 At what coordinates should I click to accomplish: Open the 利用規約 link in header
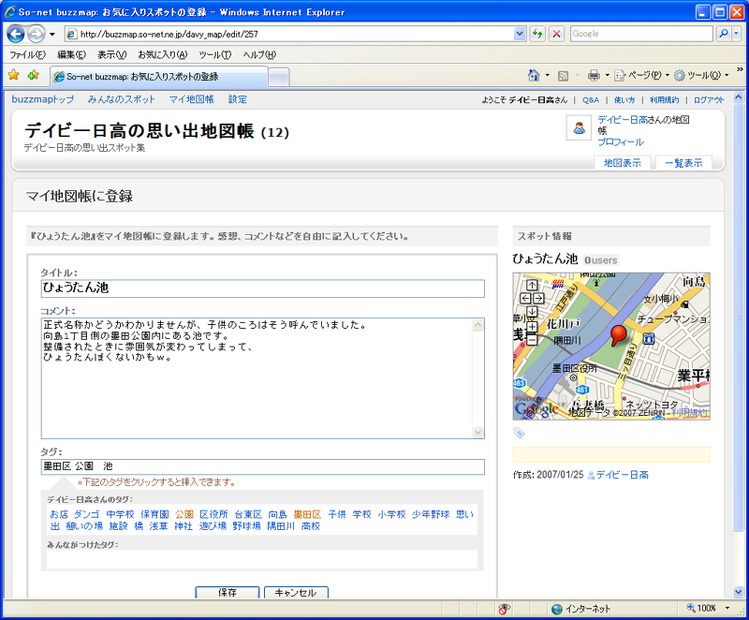tap(664, 100)
